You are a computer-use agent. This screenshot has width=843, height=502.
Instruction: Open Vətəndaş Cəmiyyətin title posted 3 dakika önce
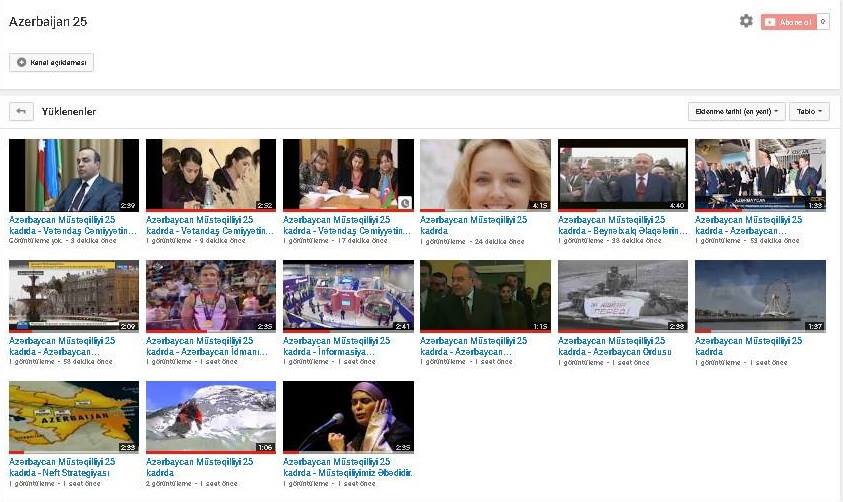pyautogui.click(x=73, y=225)
